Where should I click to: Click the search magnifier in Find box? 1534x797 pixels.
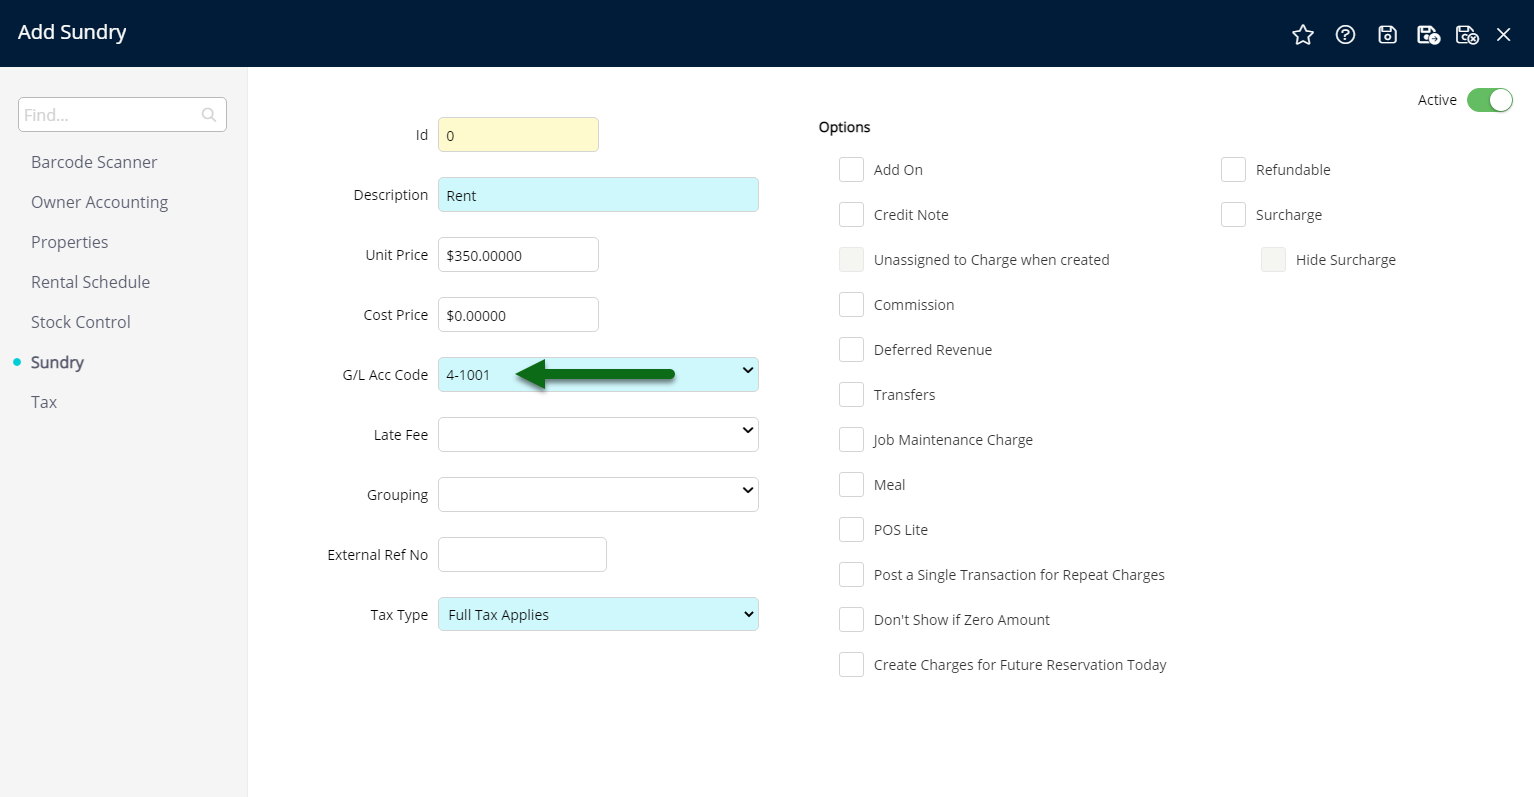(209, 115)
